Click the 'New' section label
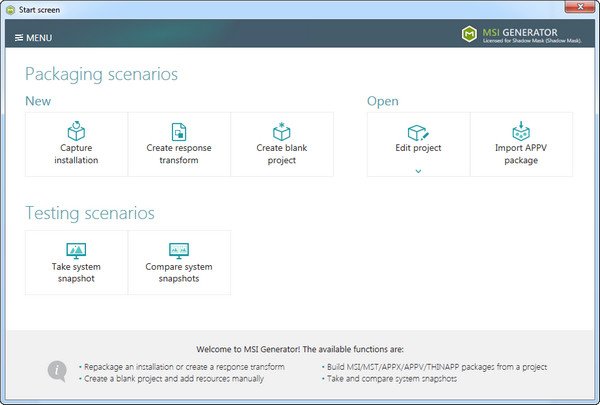Image resolution: width=600 pixels, height=405 pixels. click(x=38, y=101)
